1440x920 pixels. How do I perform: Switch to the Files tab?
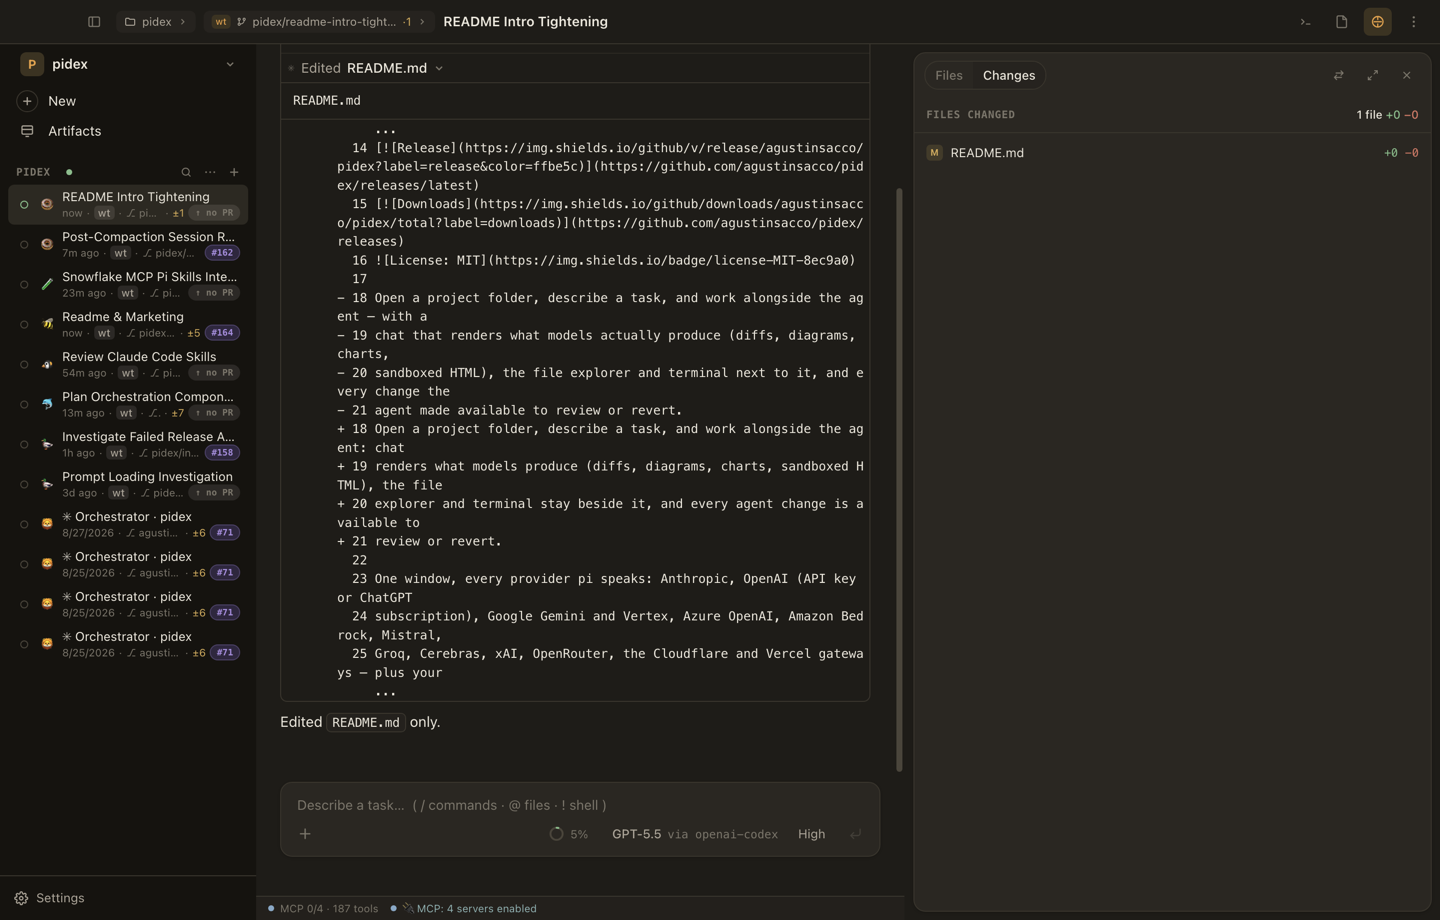tap(949, 76)
